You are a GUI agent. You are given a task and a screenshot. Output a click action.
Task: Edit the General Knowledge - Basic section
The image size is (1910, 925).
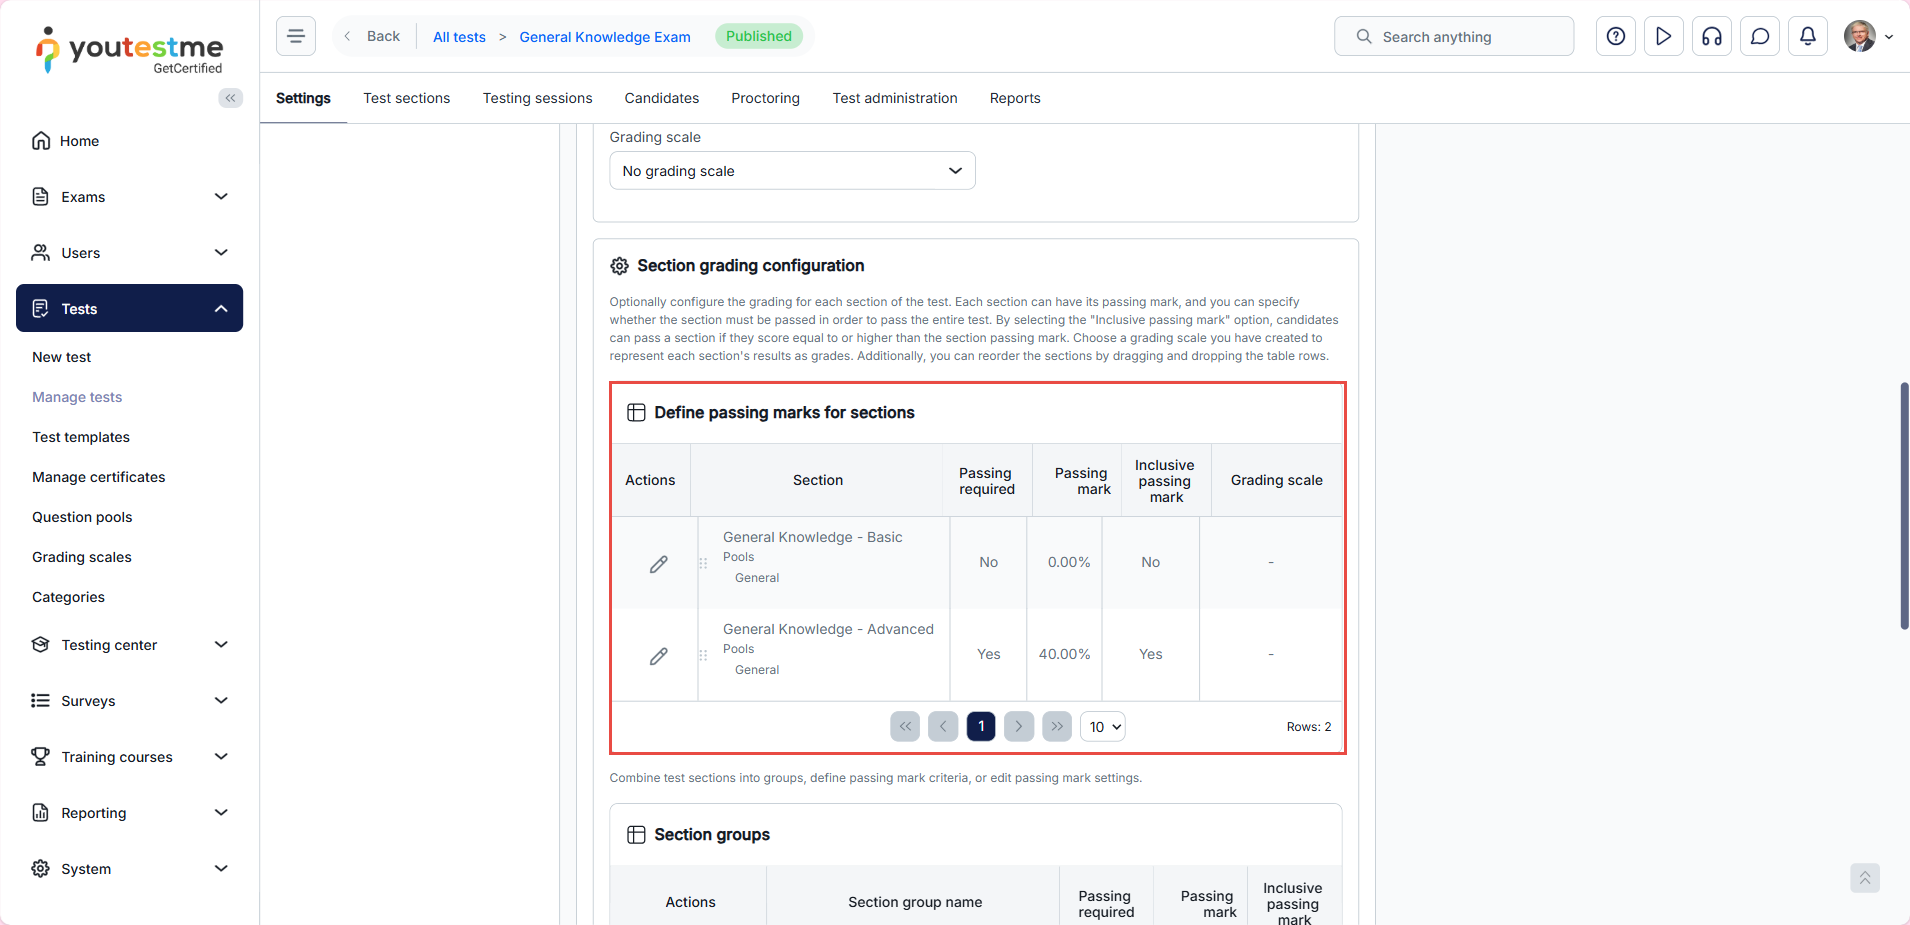pyautogui.click(x=658, y=564)
